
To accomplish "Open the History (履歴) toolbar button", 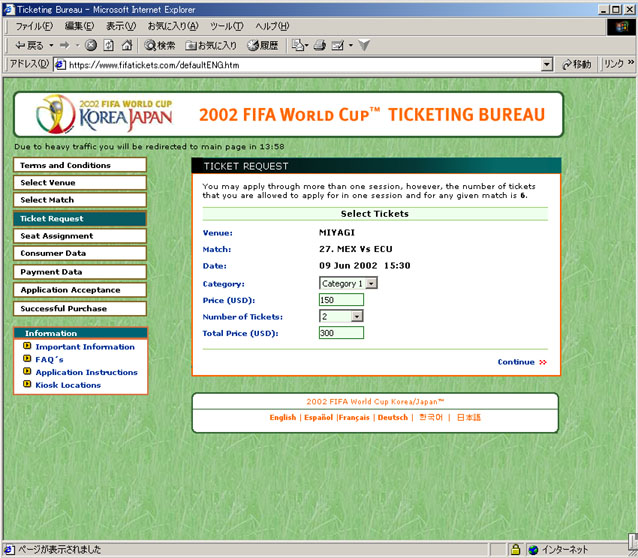I will click(263, 45).
